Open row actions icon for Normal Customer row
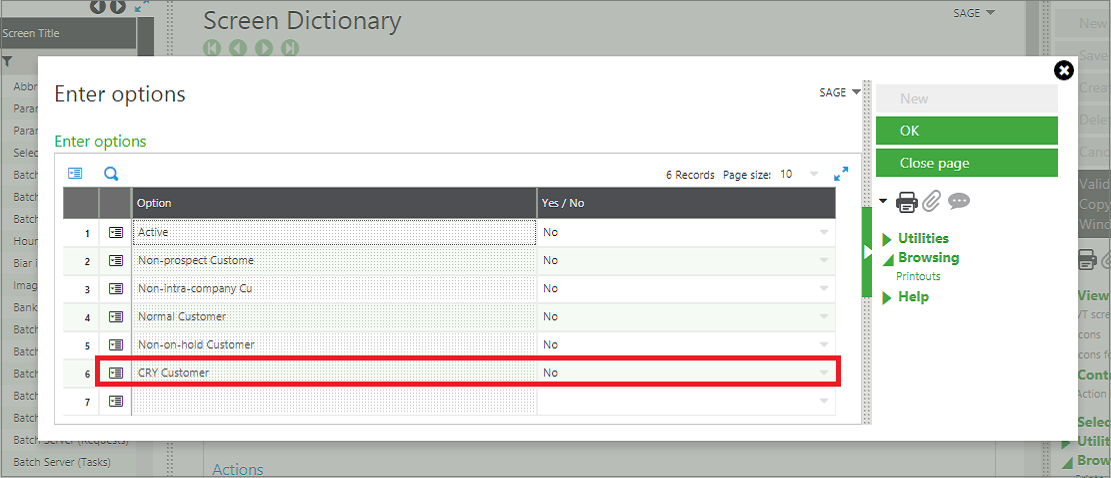Image resolution: width=1111 pixels, height=478 pixels. point(115,317)
